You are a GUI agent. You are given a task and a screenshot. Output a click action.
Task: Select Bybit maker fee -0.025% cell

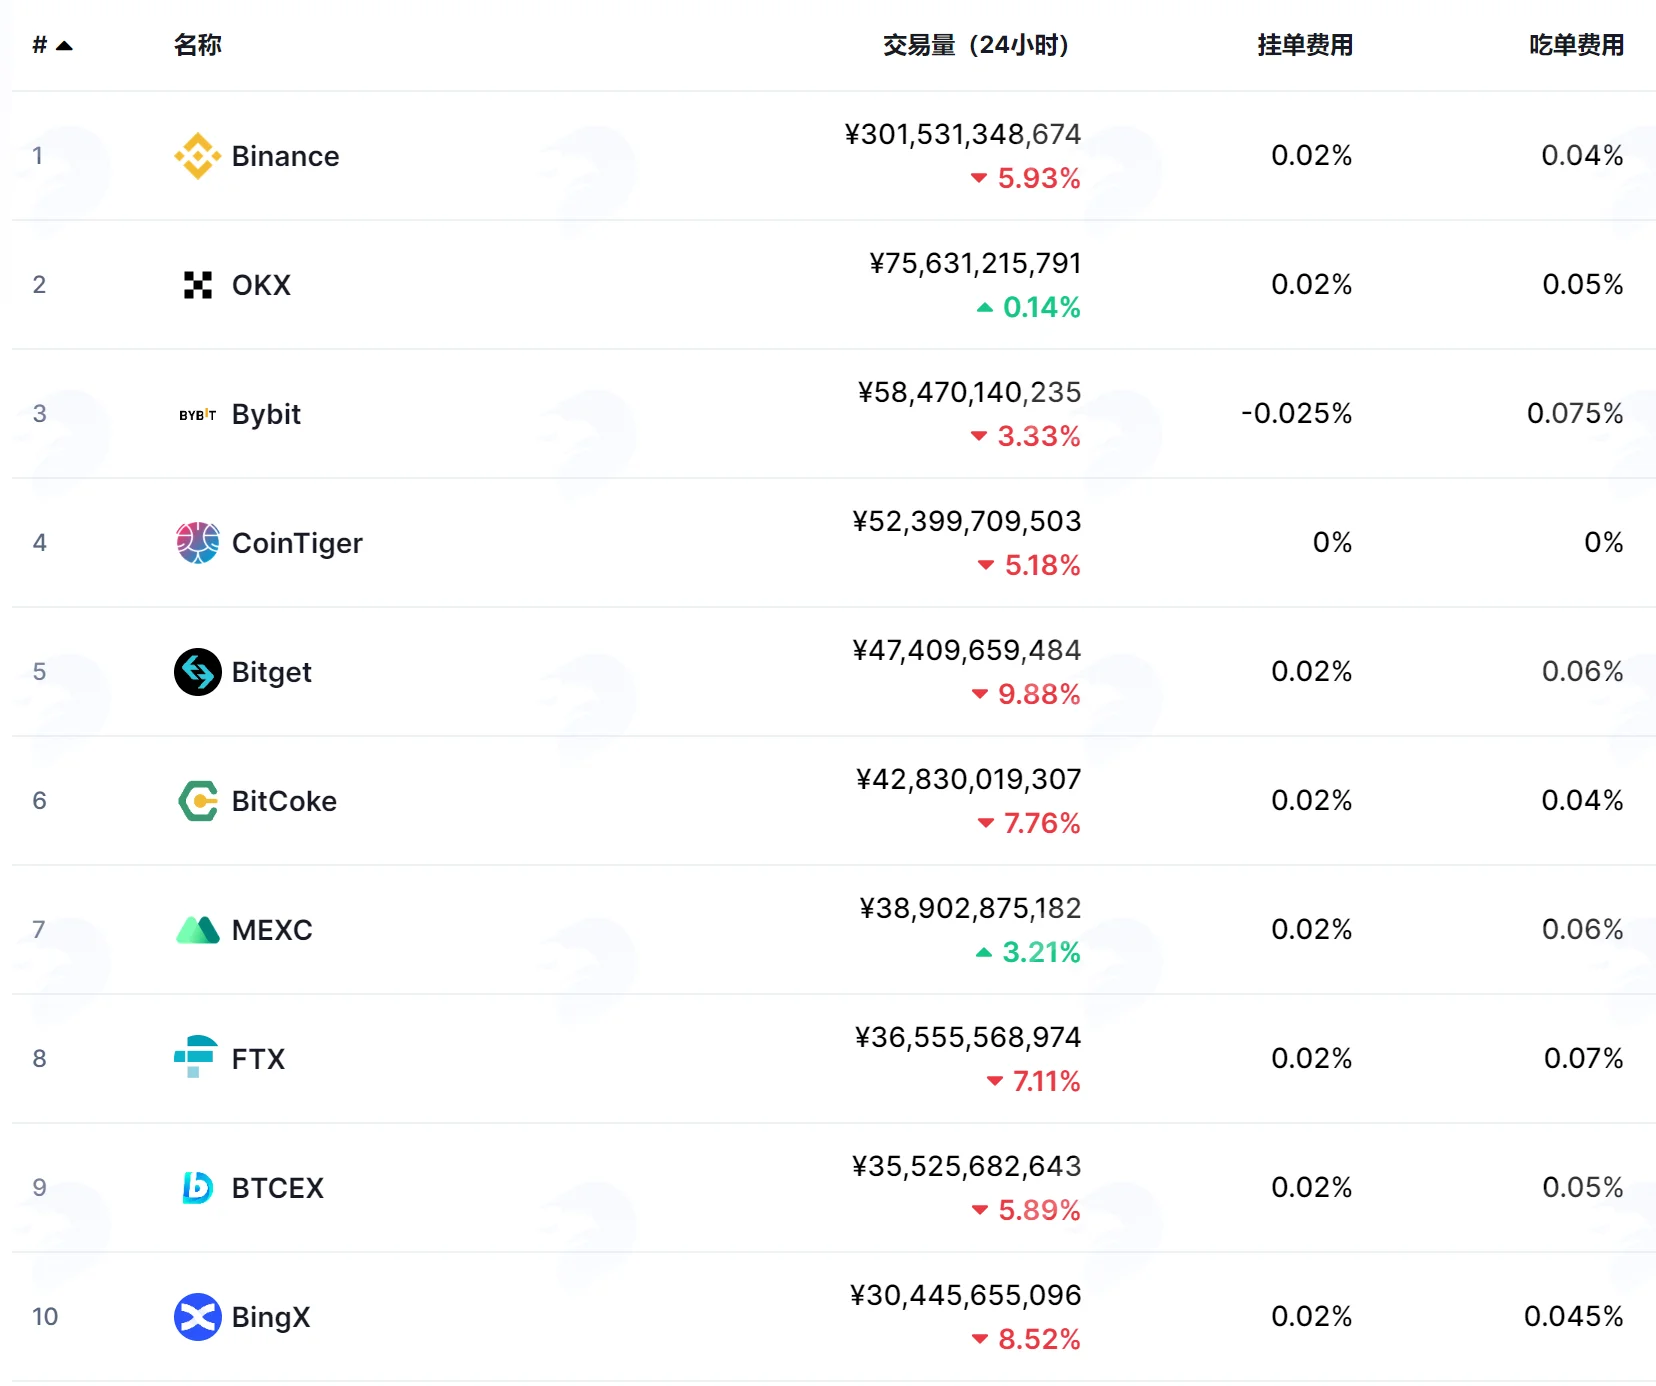point(1297,414)
